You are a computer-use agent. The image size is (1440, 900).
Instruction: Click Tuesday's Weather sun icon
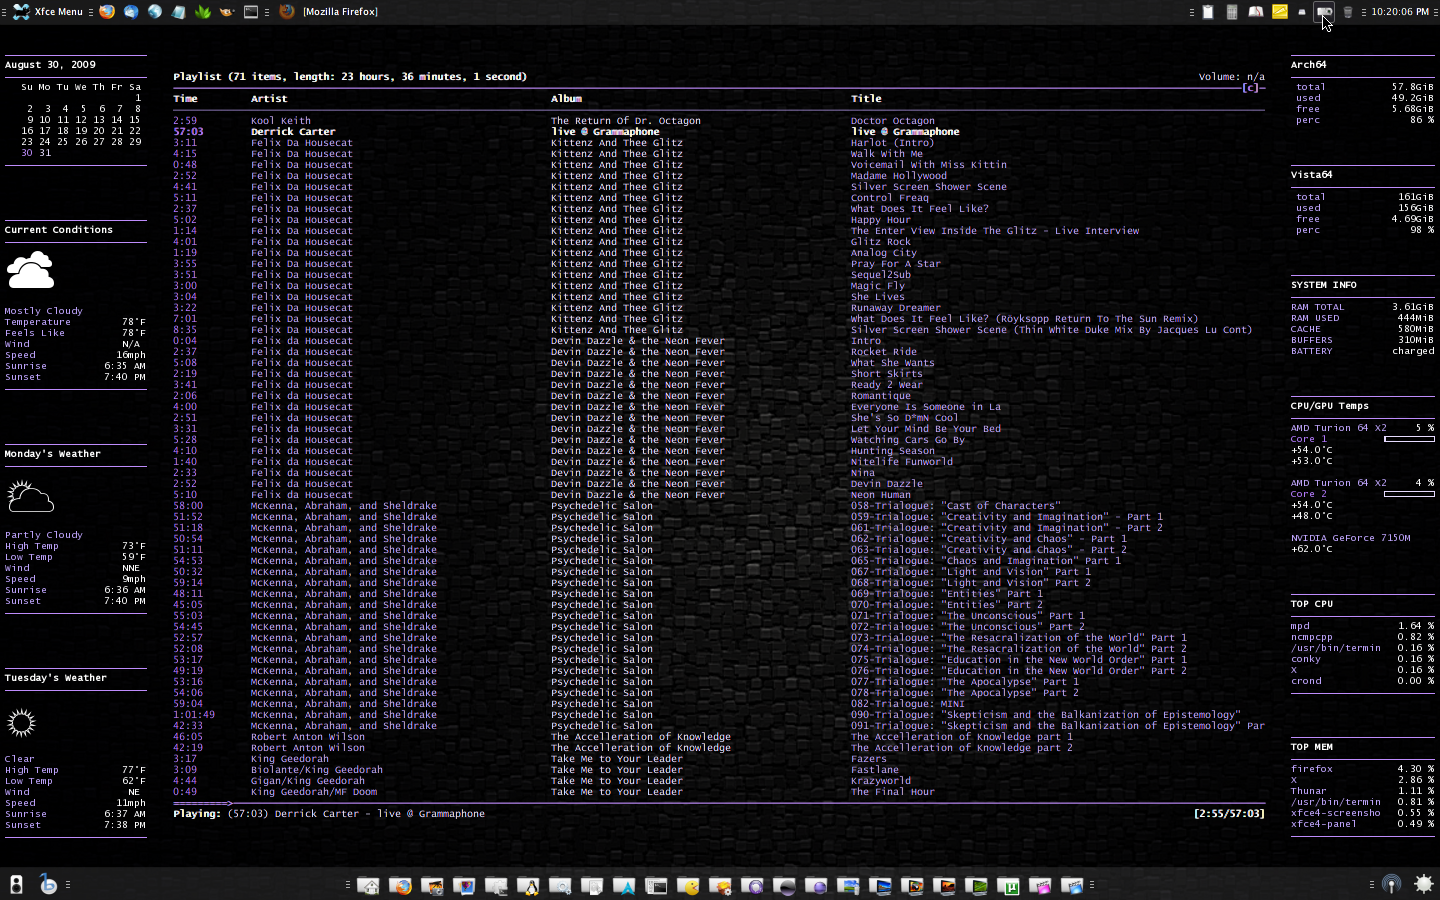coord(21,722)
